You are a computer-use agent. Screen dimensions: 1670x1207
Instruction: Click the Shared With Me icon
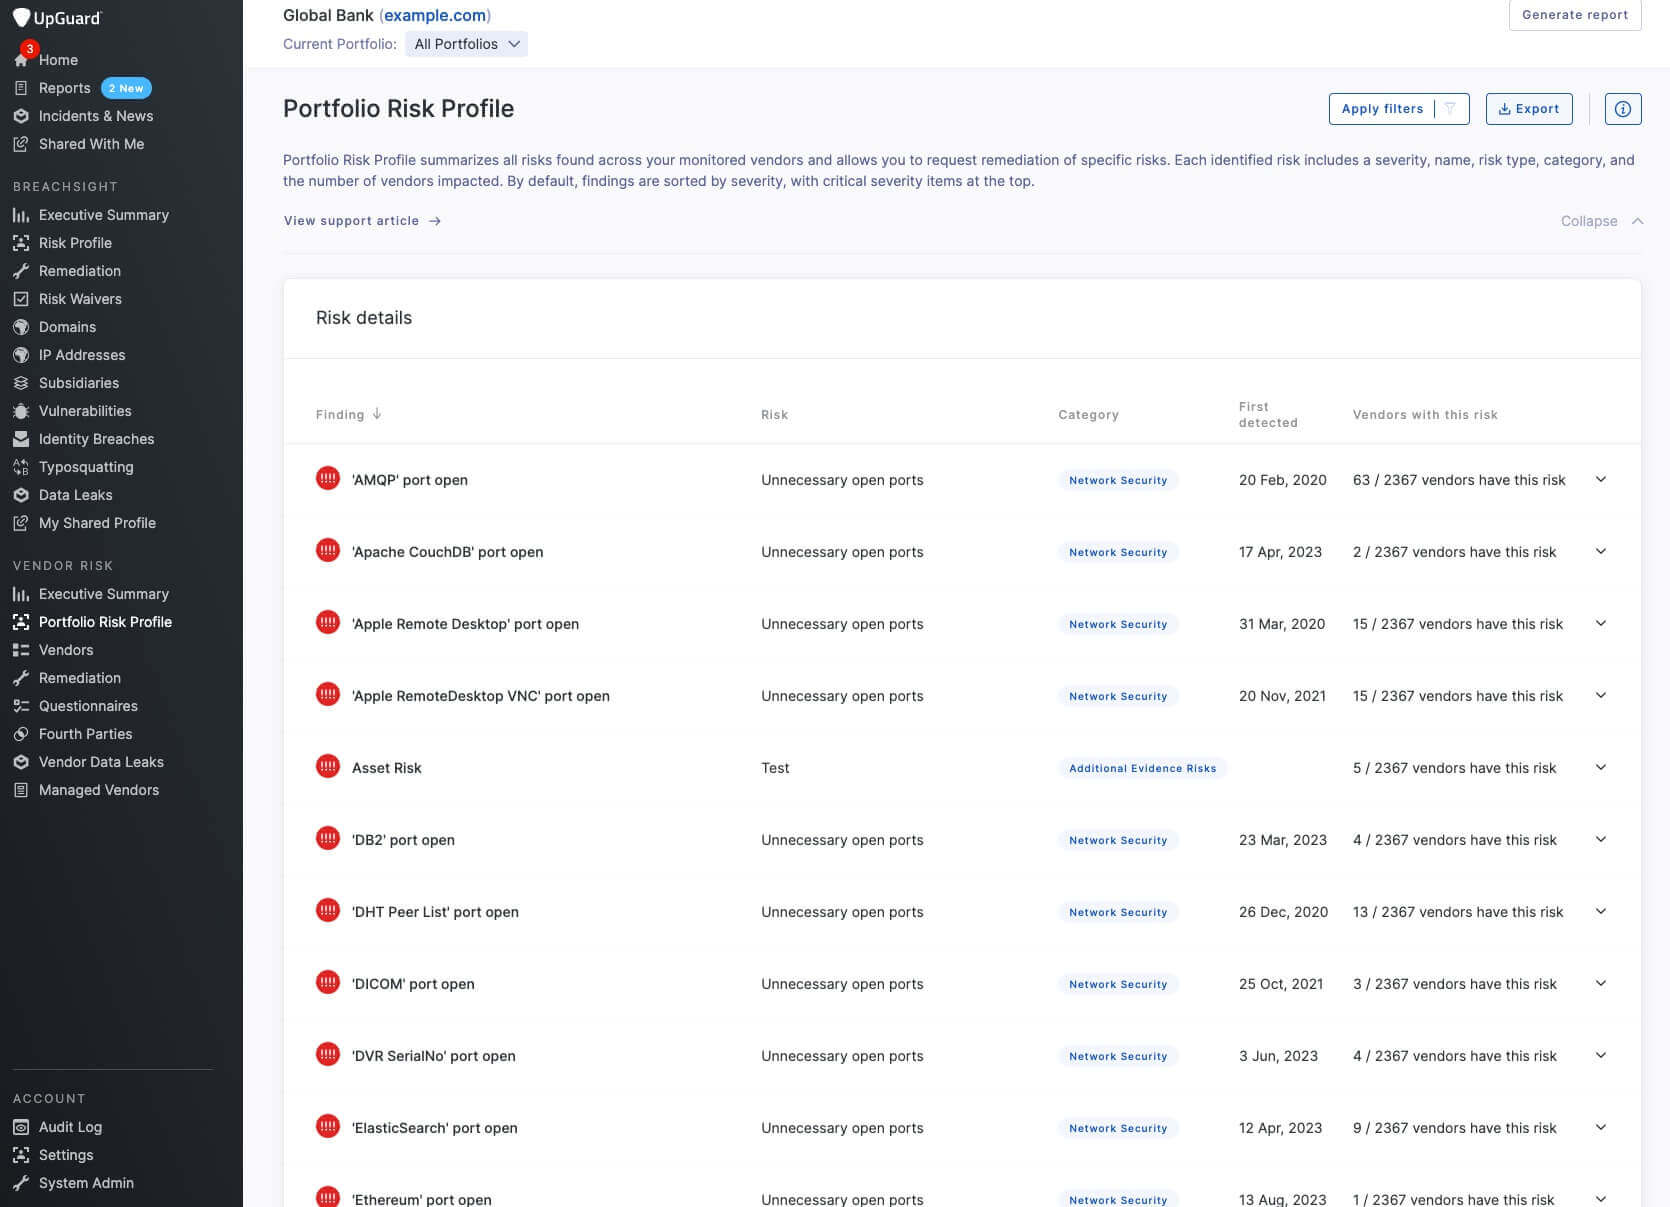21,144
